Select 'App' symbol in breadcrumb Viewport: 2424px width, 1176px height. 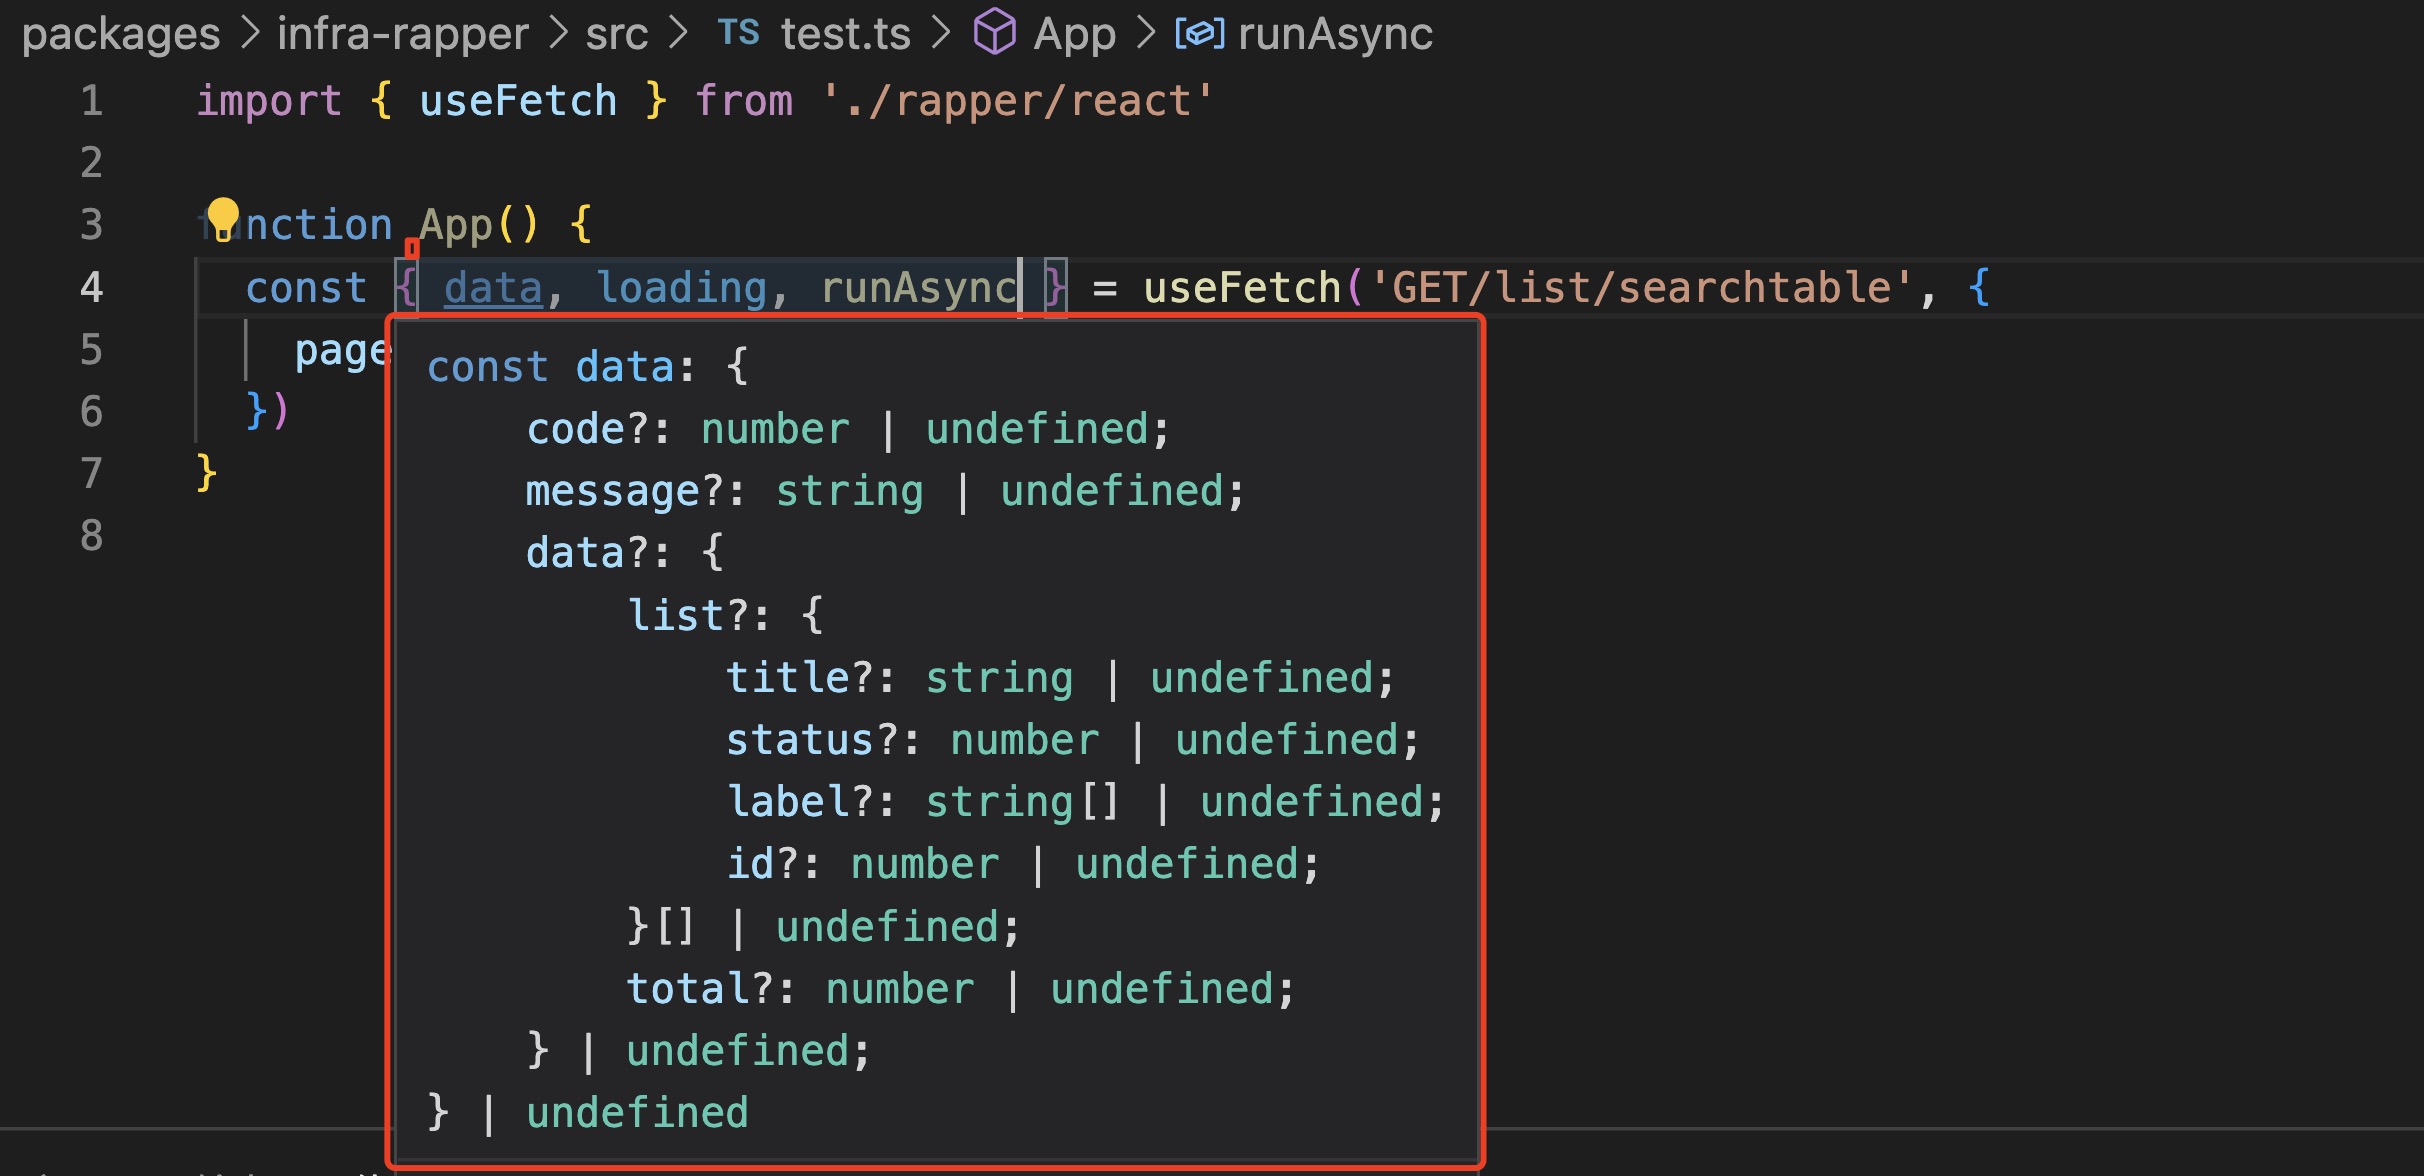click(1074, 36)
